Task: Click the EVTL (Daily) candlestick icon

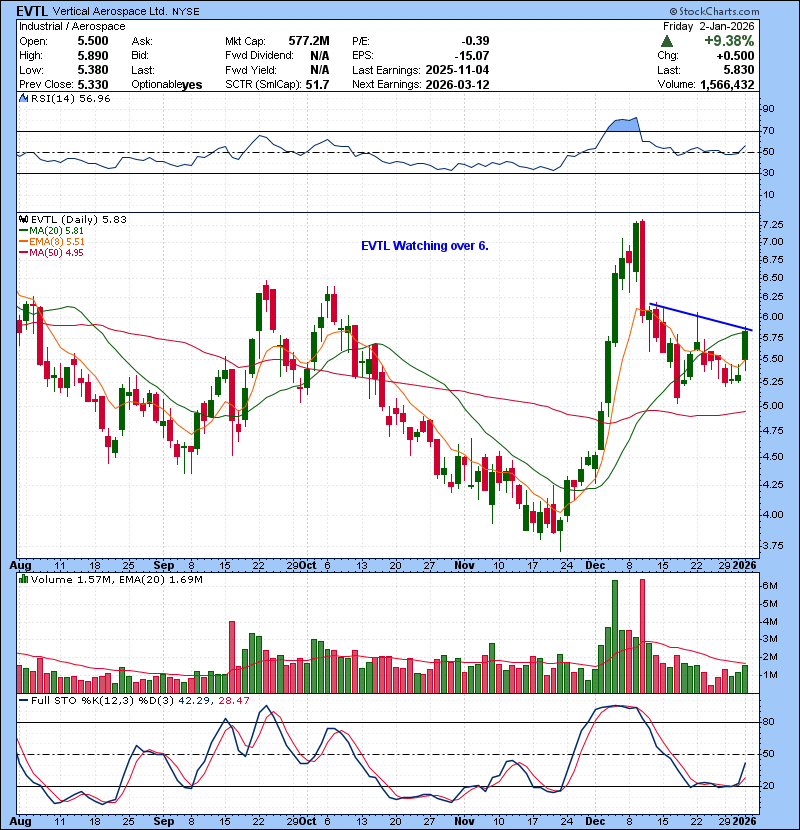Action: [x=23, y=219]
